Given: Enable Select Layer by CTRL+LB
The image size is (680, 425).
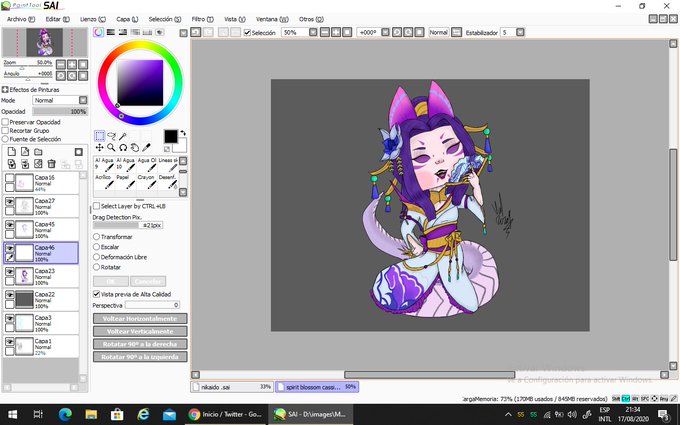Looking at the screenshot, I should tap(97, 206).
